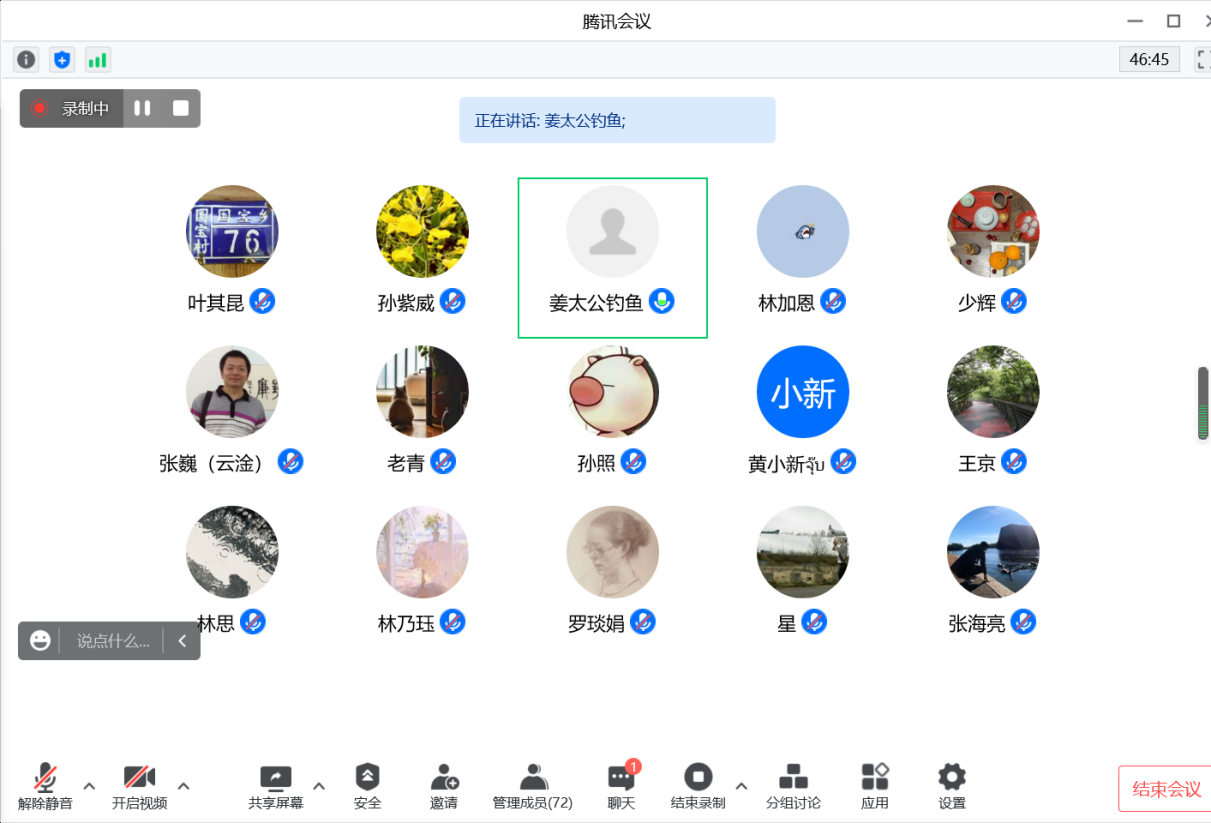Start 共享屏幕 screen sharing

click(275, 787)
